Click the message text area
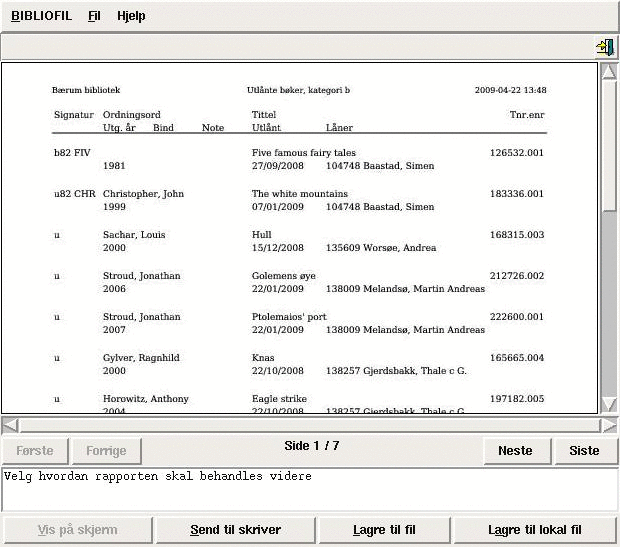620x547 pixels. tap(300, 490)
